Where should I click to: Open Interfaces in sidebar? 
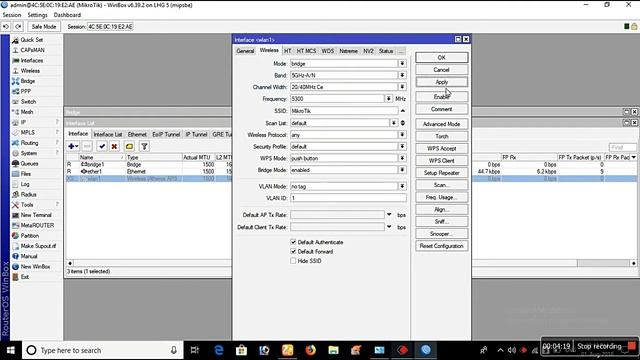tap(32, 60)
